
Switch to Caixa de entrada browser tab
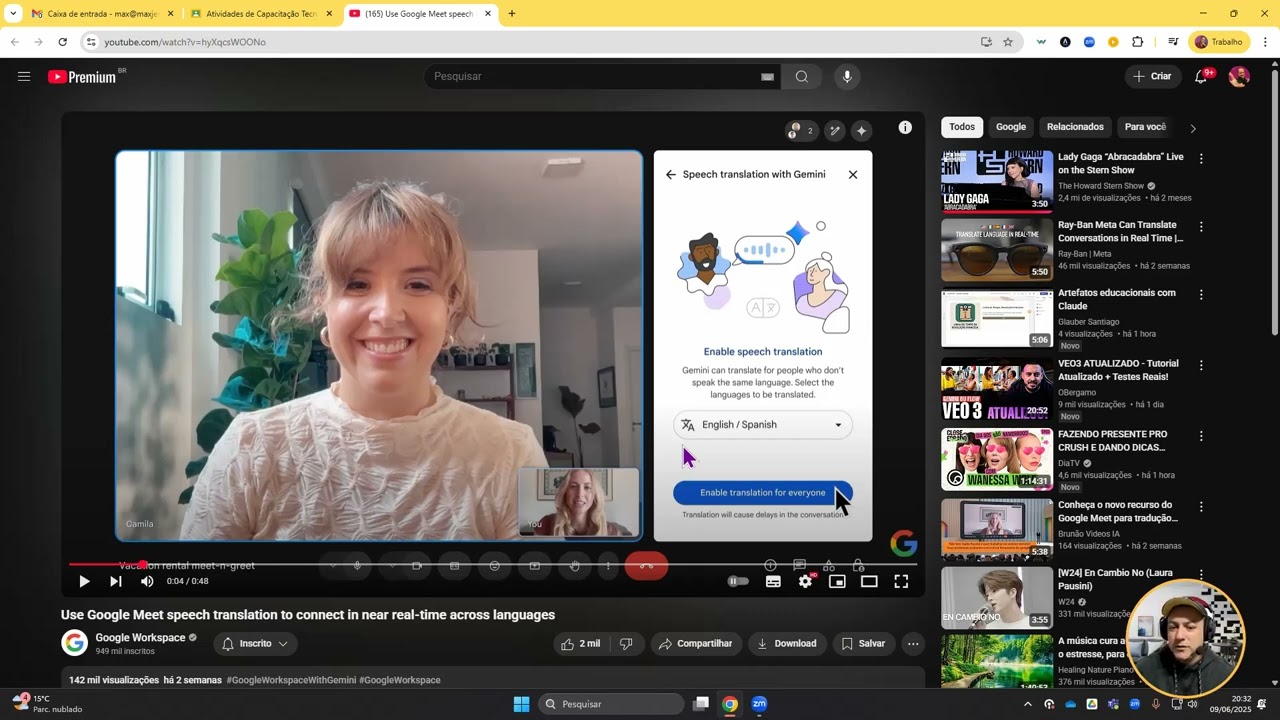[104, 14]
